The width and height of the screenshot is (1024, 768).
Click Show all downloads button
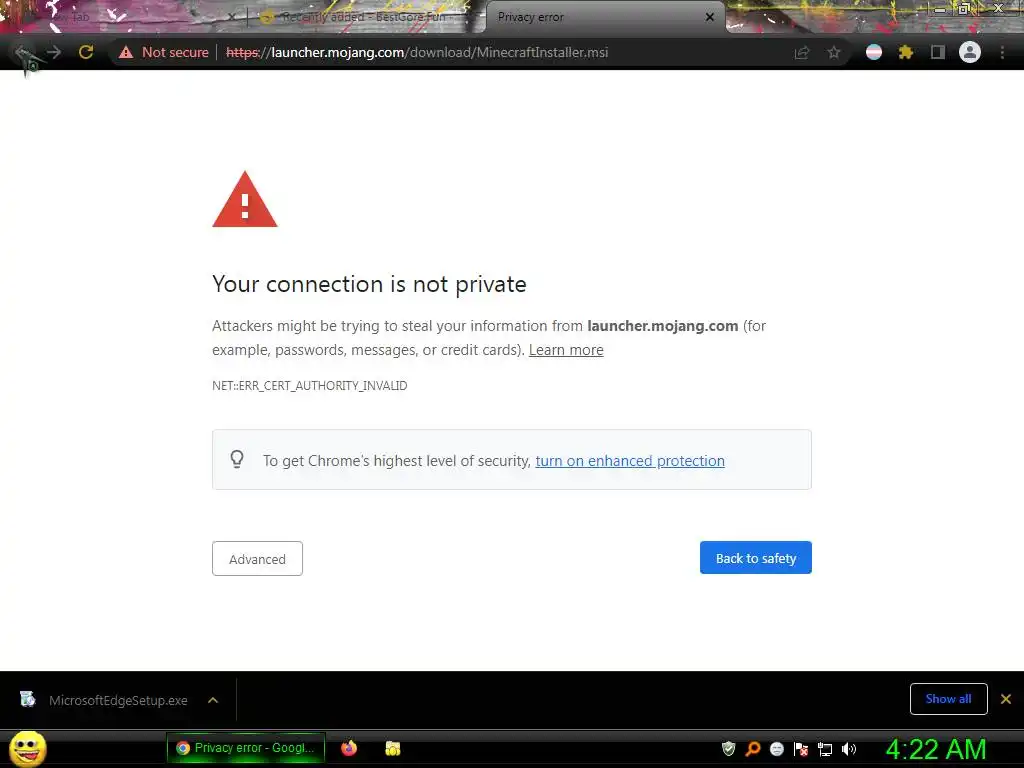[948, 699]
